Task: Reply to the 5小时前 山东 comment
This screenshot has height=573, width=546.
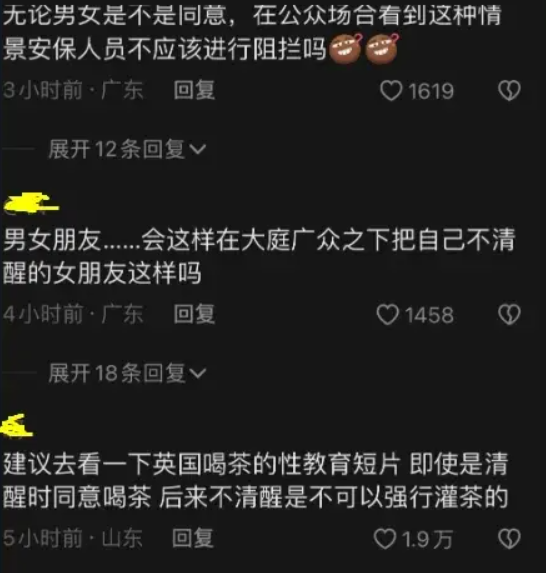Action: click(x=193, y=538)
